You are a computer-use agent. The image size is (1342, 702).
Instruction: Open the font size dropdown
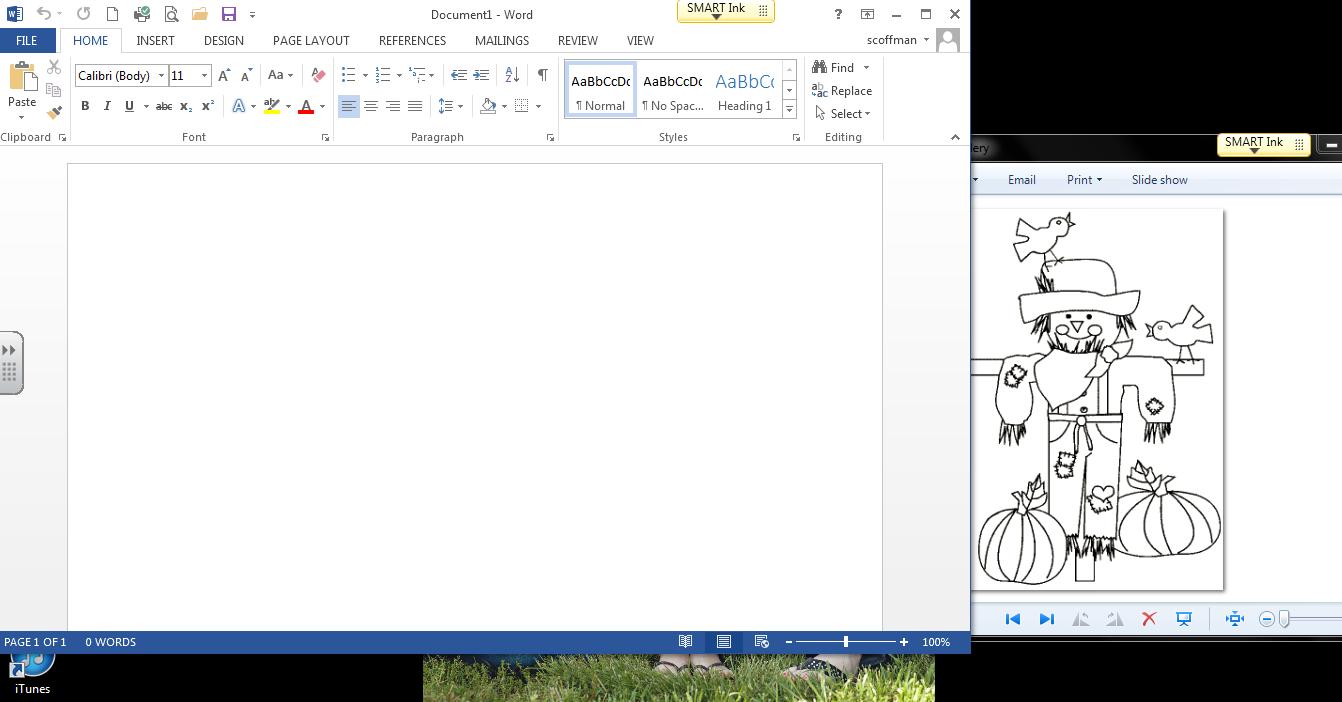coord(204,76)
